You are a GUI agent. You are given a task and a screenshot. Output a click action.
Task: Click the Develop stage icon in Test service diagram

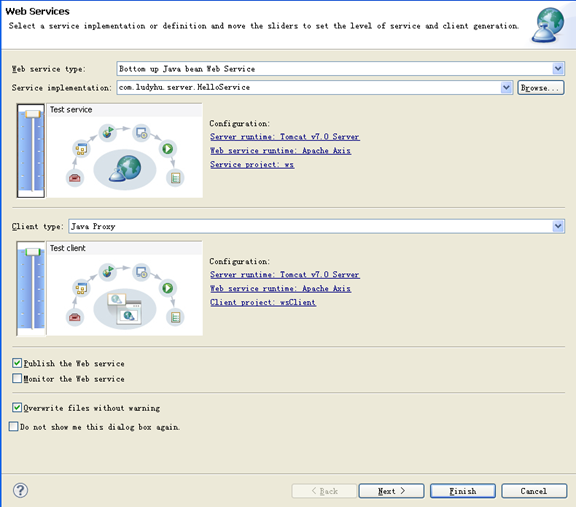pos(75,178)
